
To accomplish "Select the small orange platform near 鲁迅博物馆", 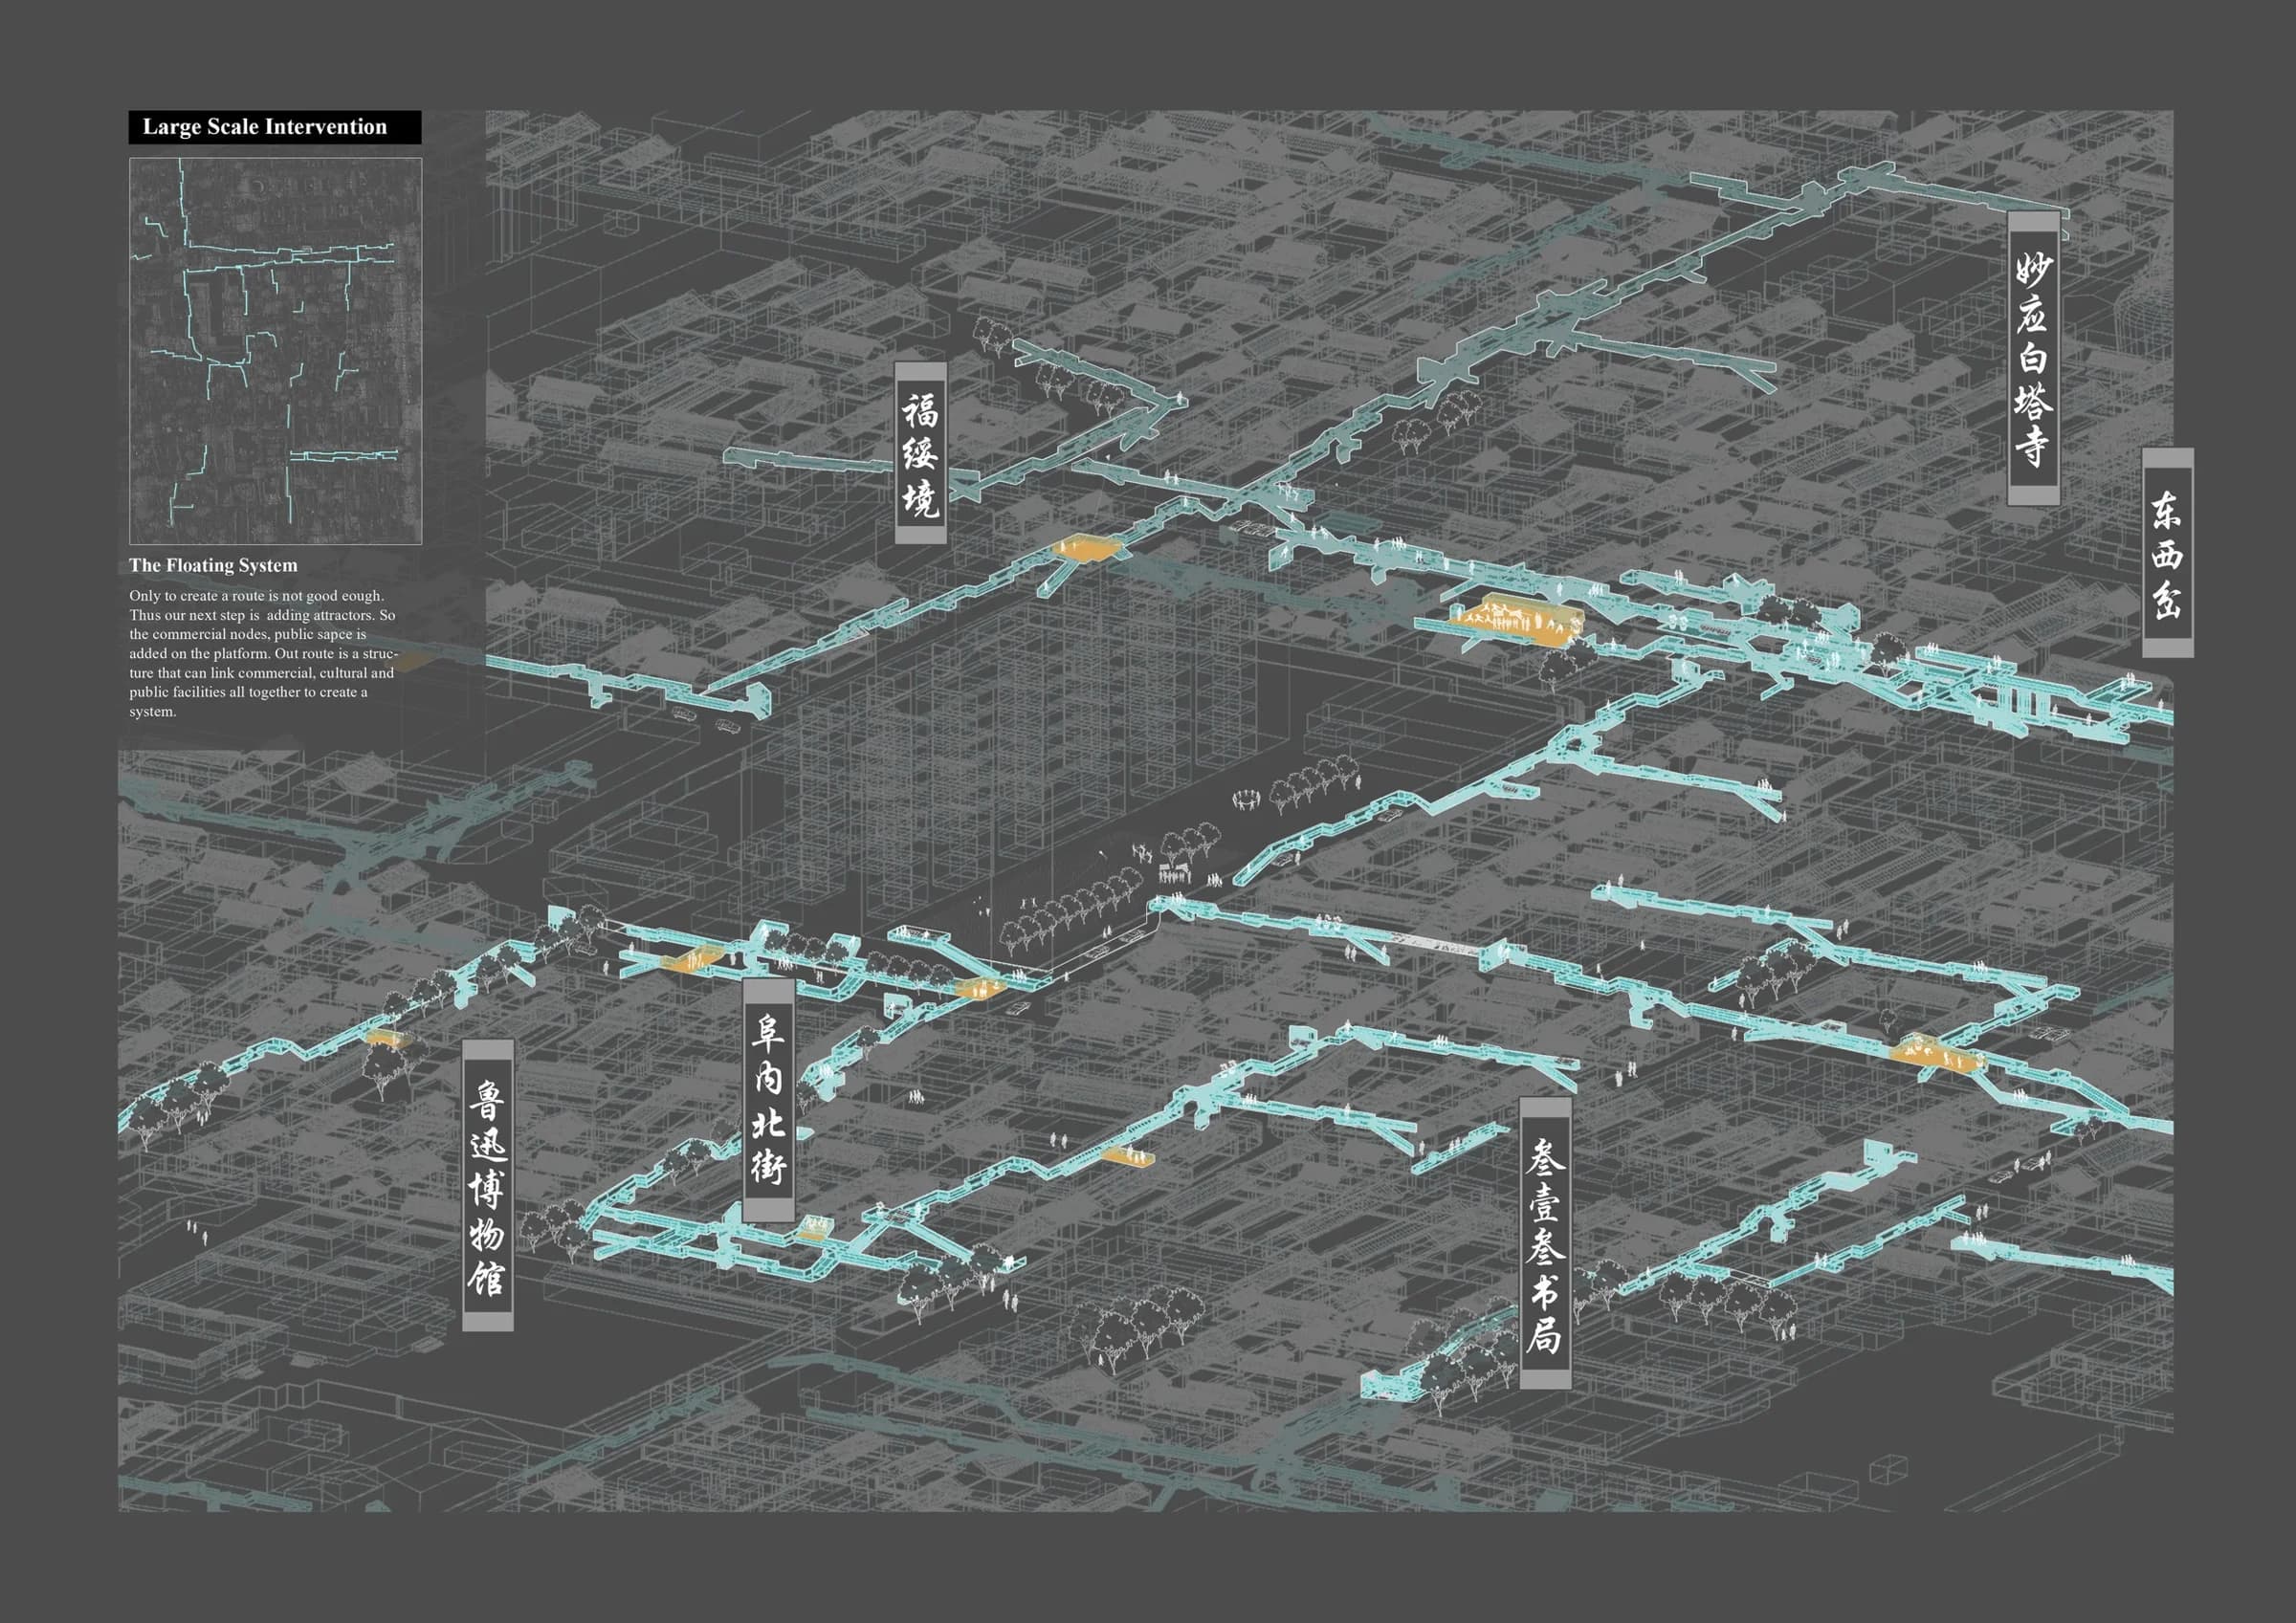I will (x=386, y=1038).
